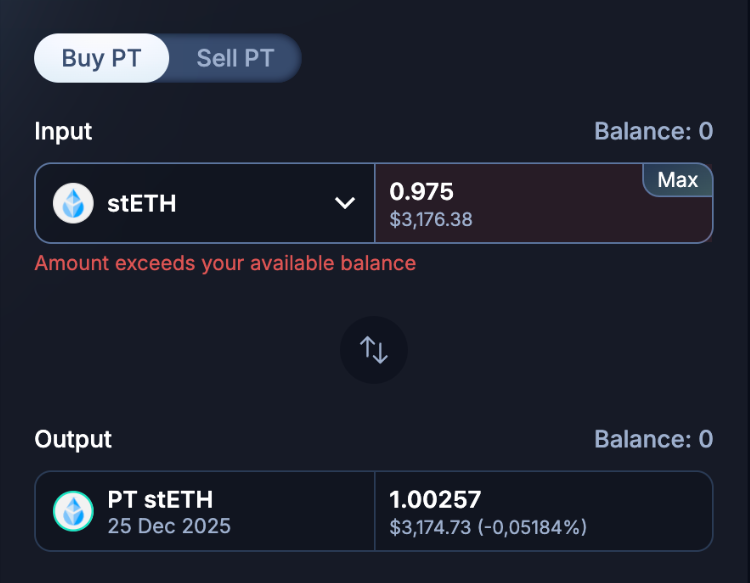
Task: Click the Max amount button
Action: pos(678,180)
